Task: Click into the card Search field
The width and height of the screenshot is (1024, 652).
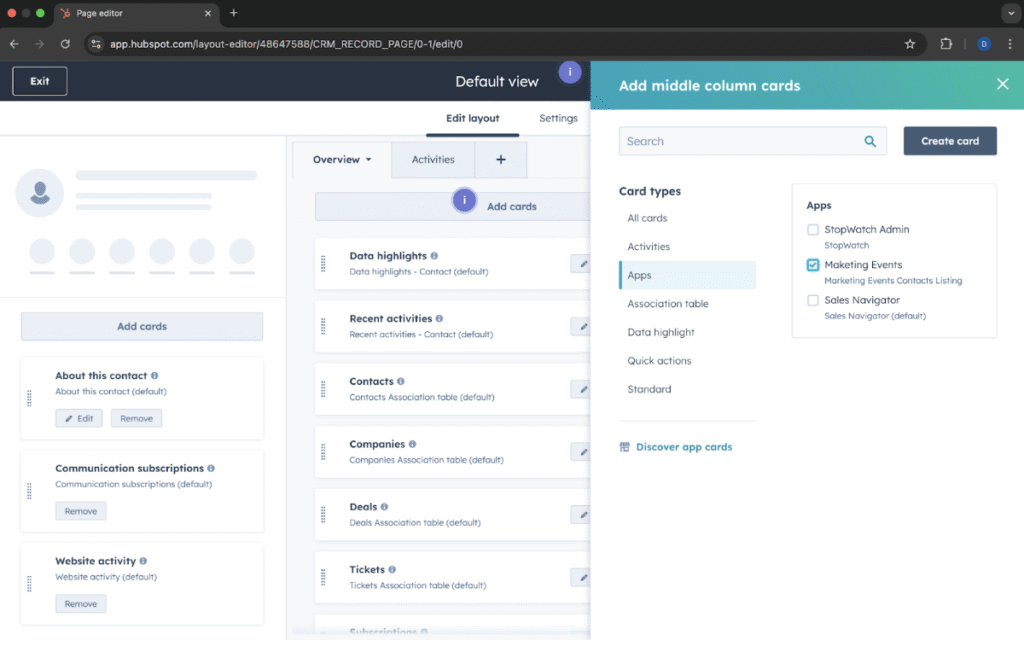Action: 740,141
